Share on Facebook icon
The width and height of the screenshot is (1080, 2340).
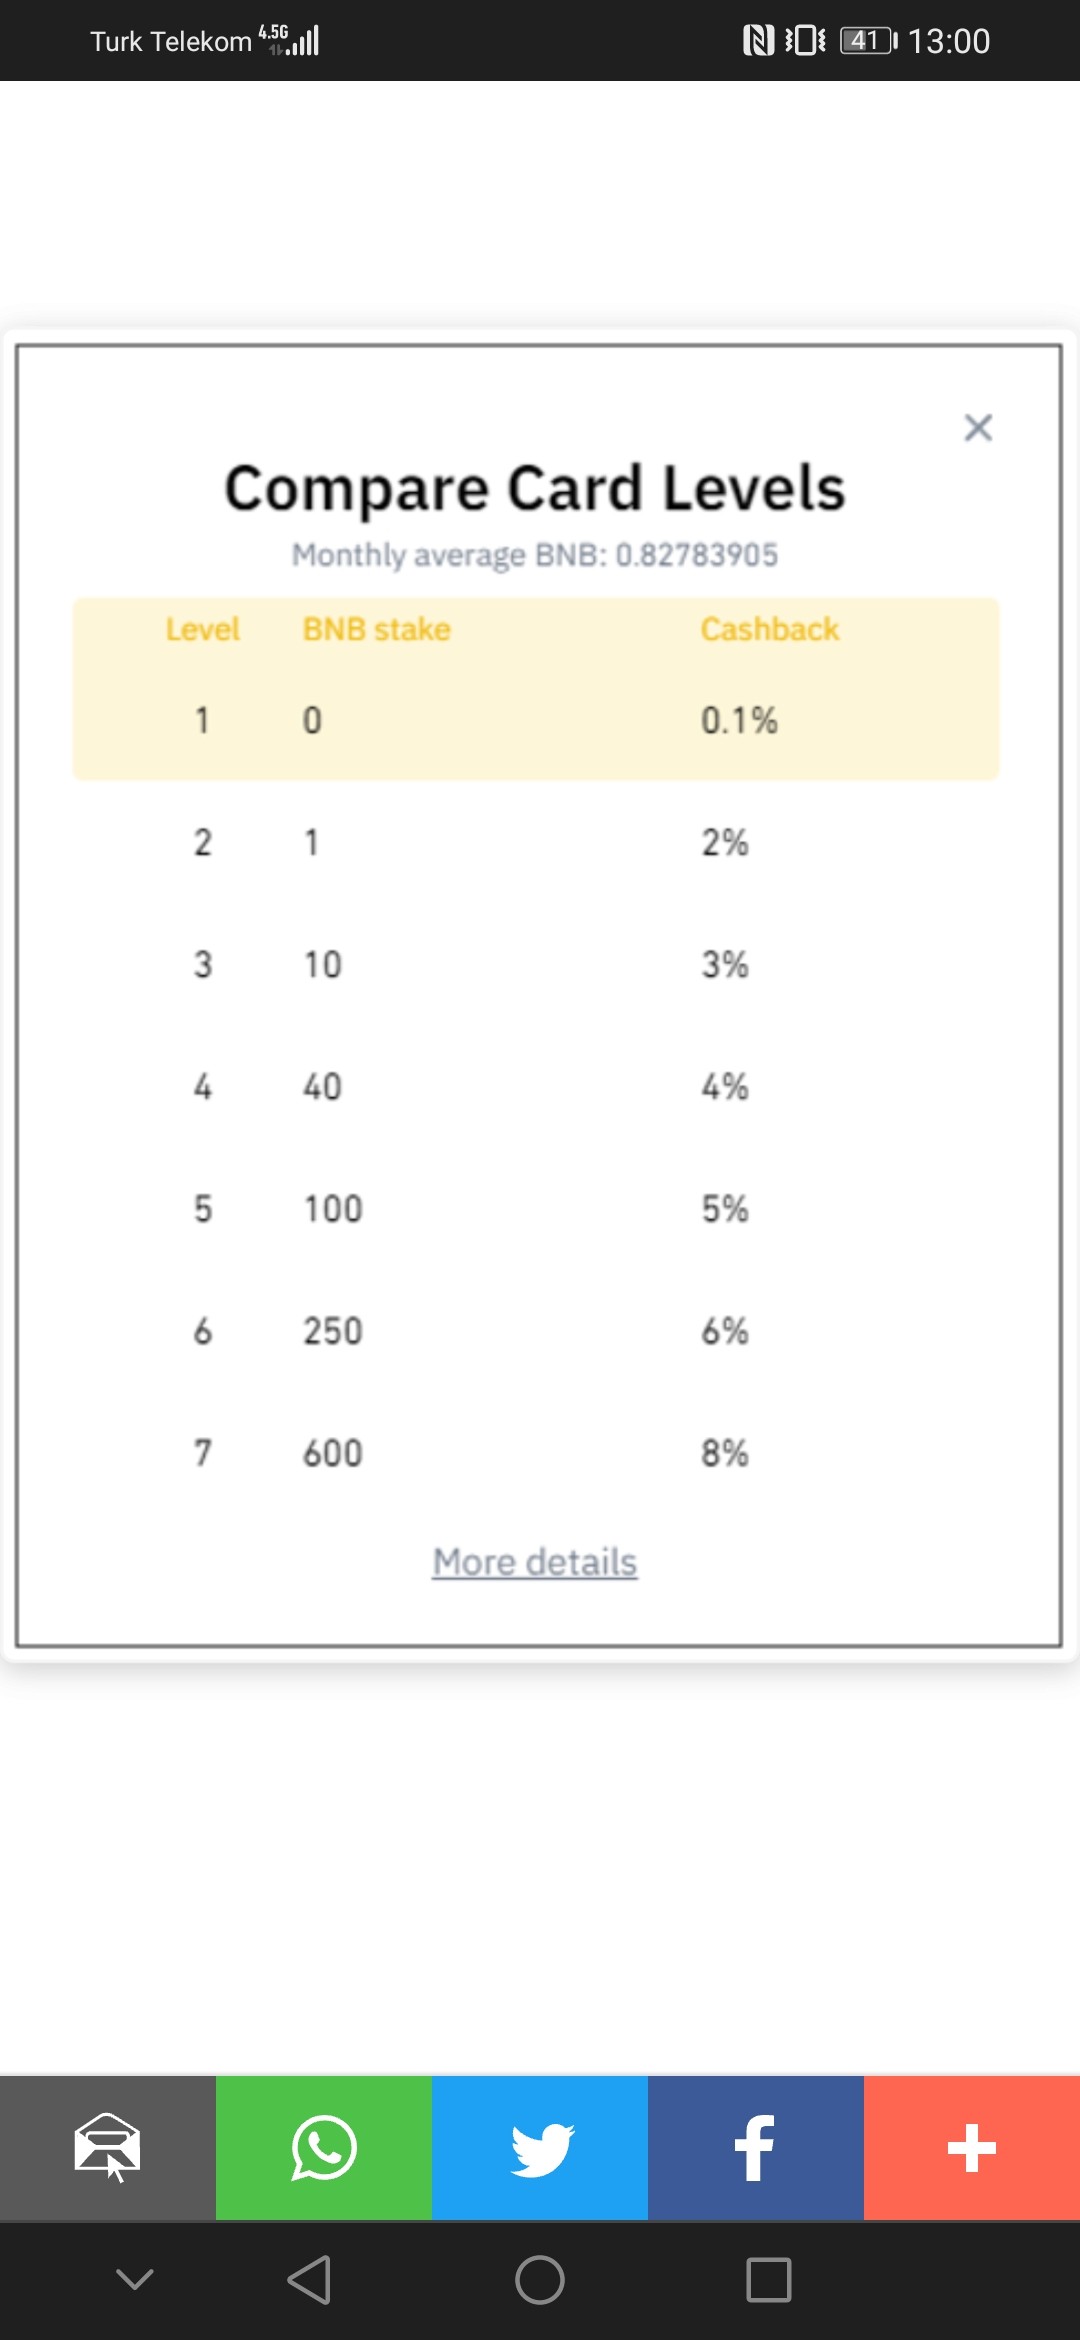click(756, 2148)
